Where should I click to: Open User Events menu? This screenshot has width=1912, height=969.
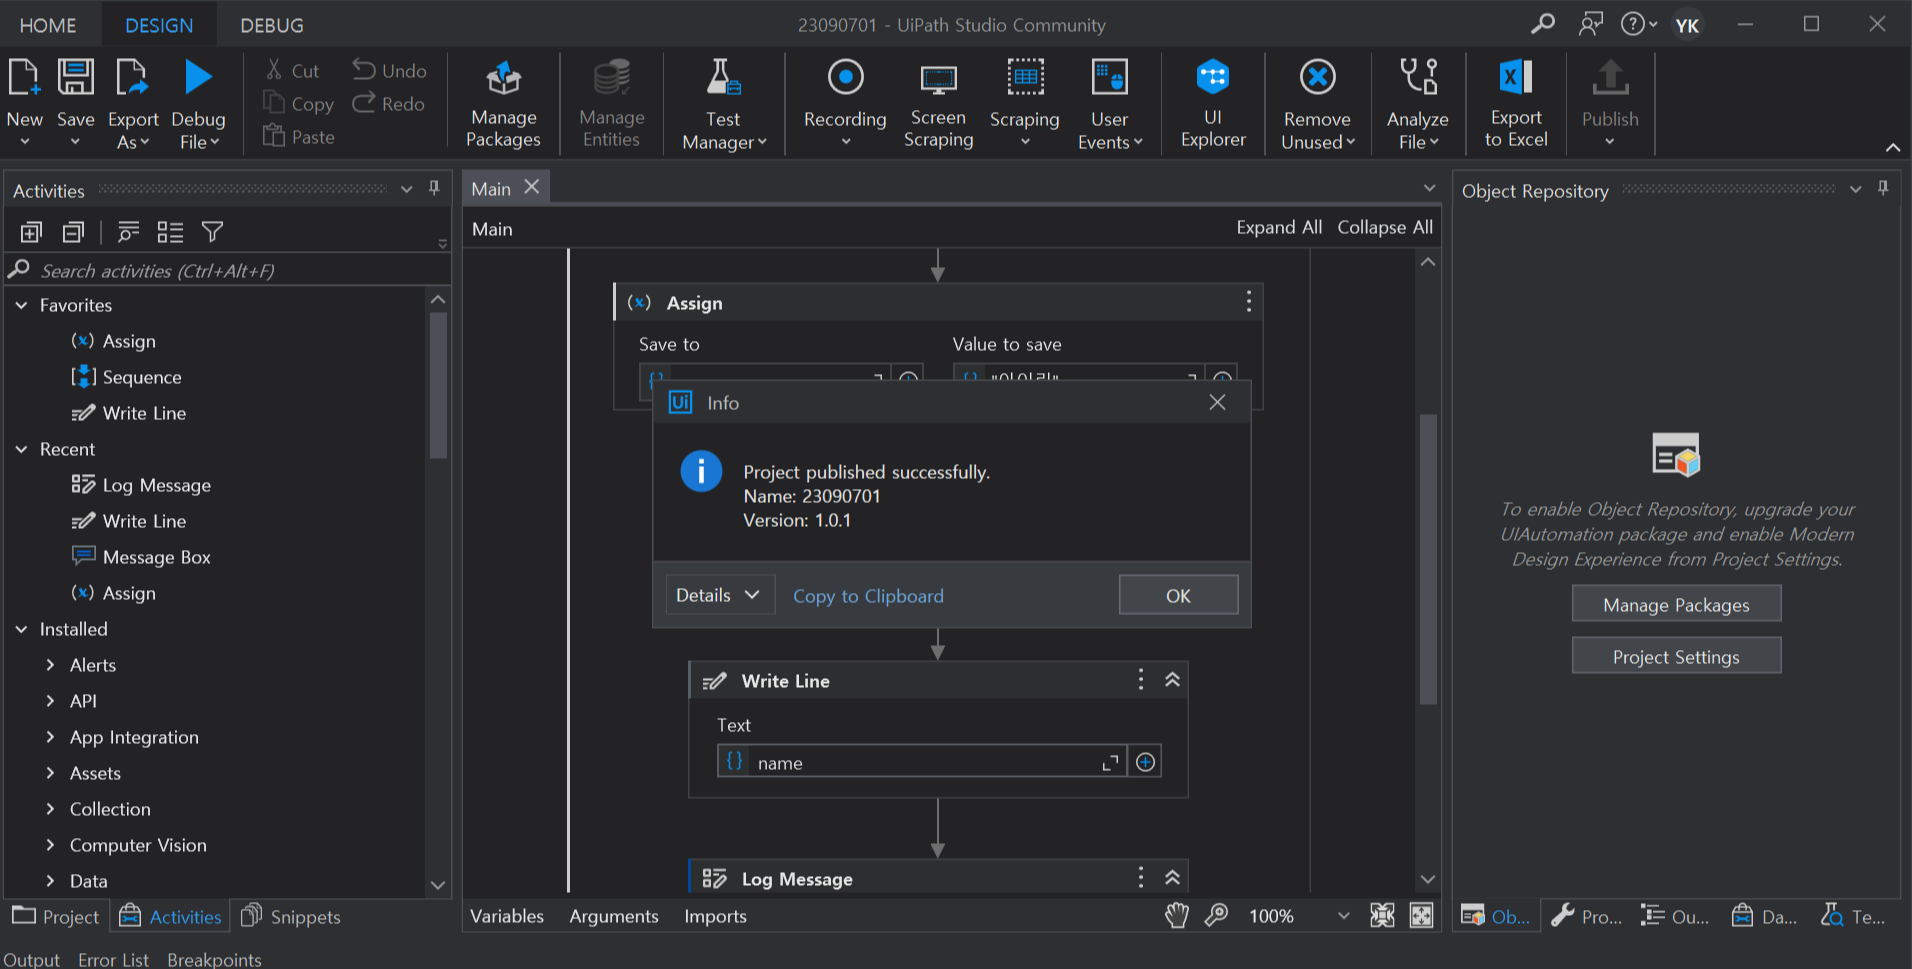1109,104
